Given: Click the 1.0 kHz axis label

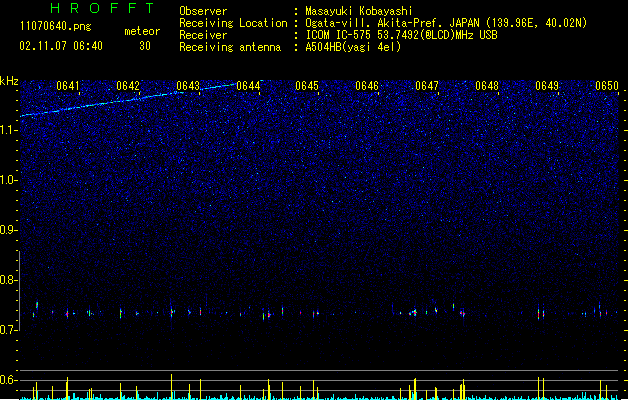Looking at the screenshot, I should click(8, 180).
